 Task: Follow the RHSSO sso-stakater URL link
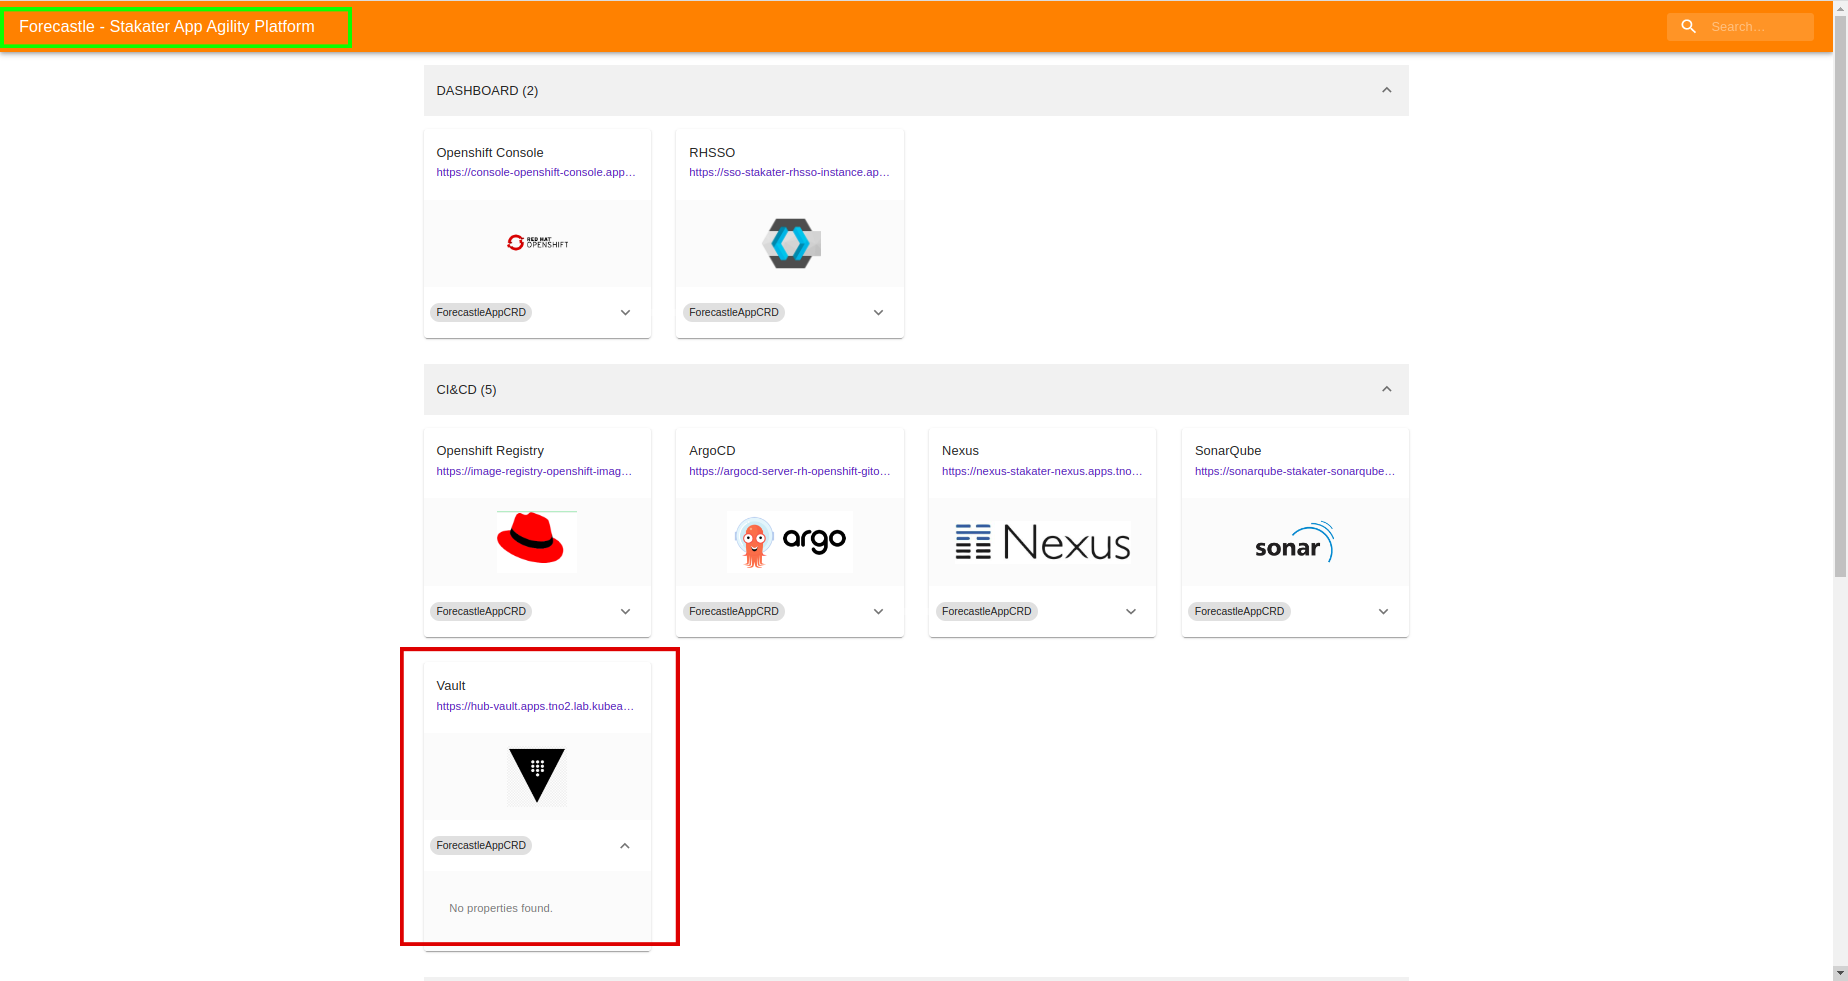pos(789,172)
